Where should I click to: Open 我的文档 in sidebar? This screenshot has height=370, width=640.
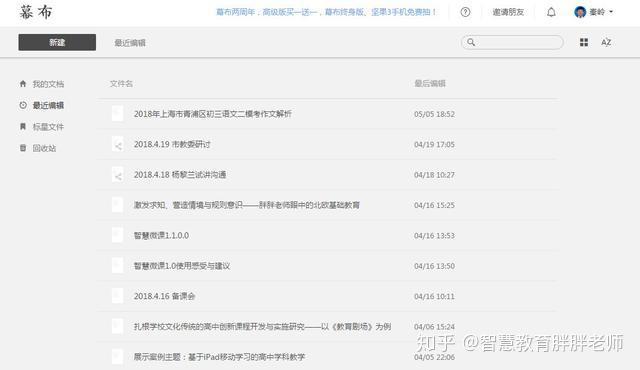[48, 84]
